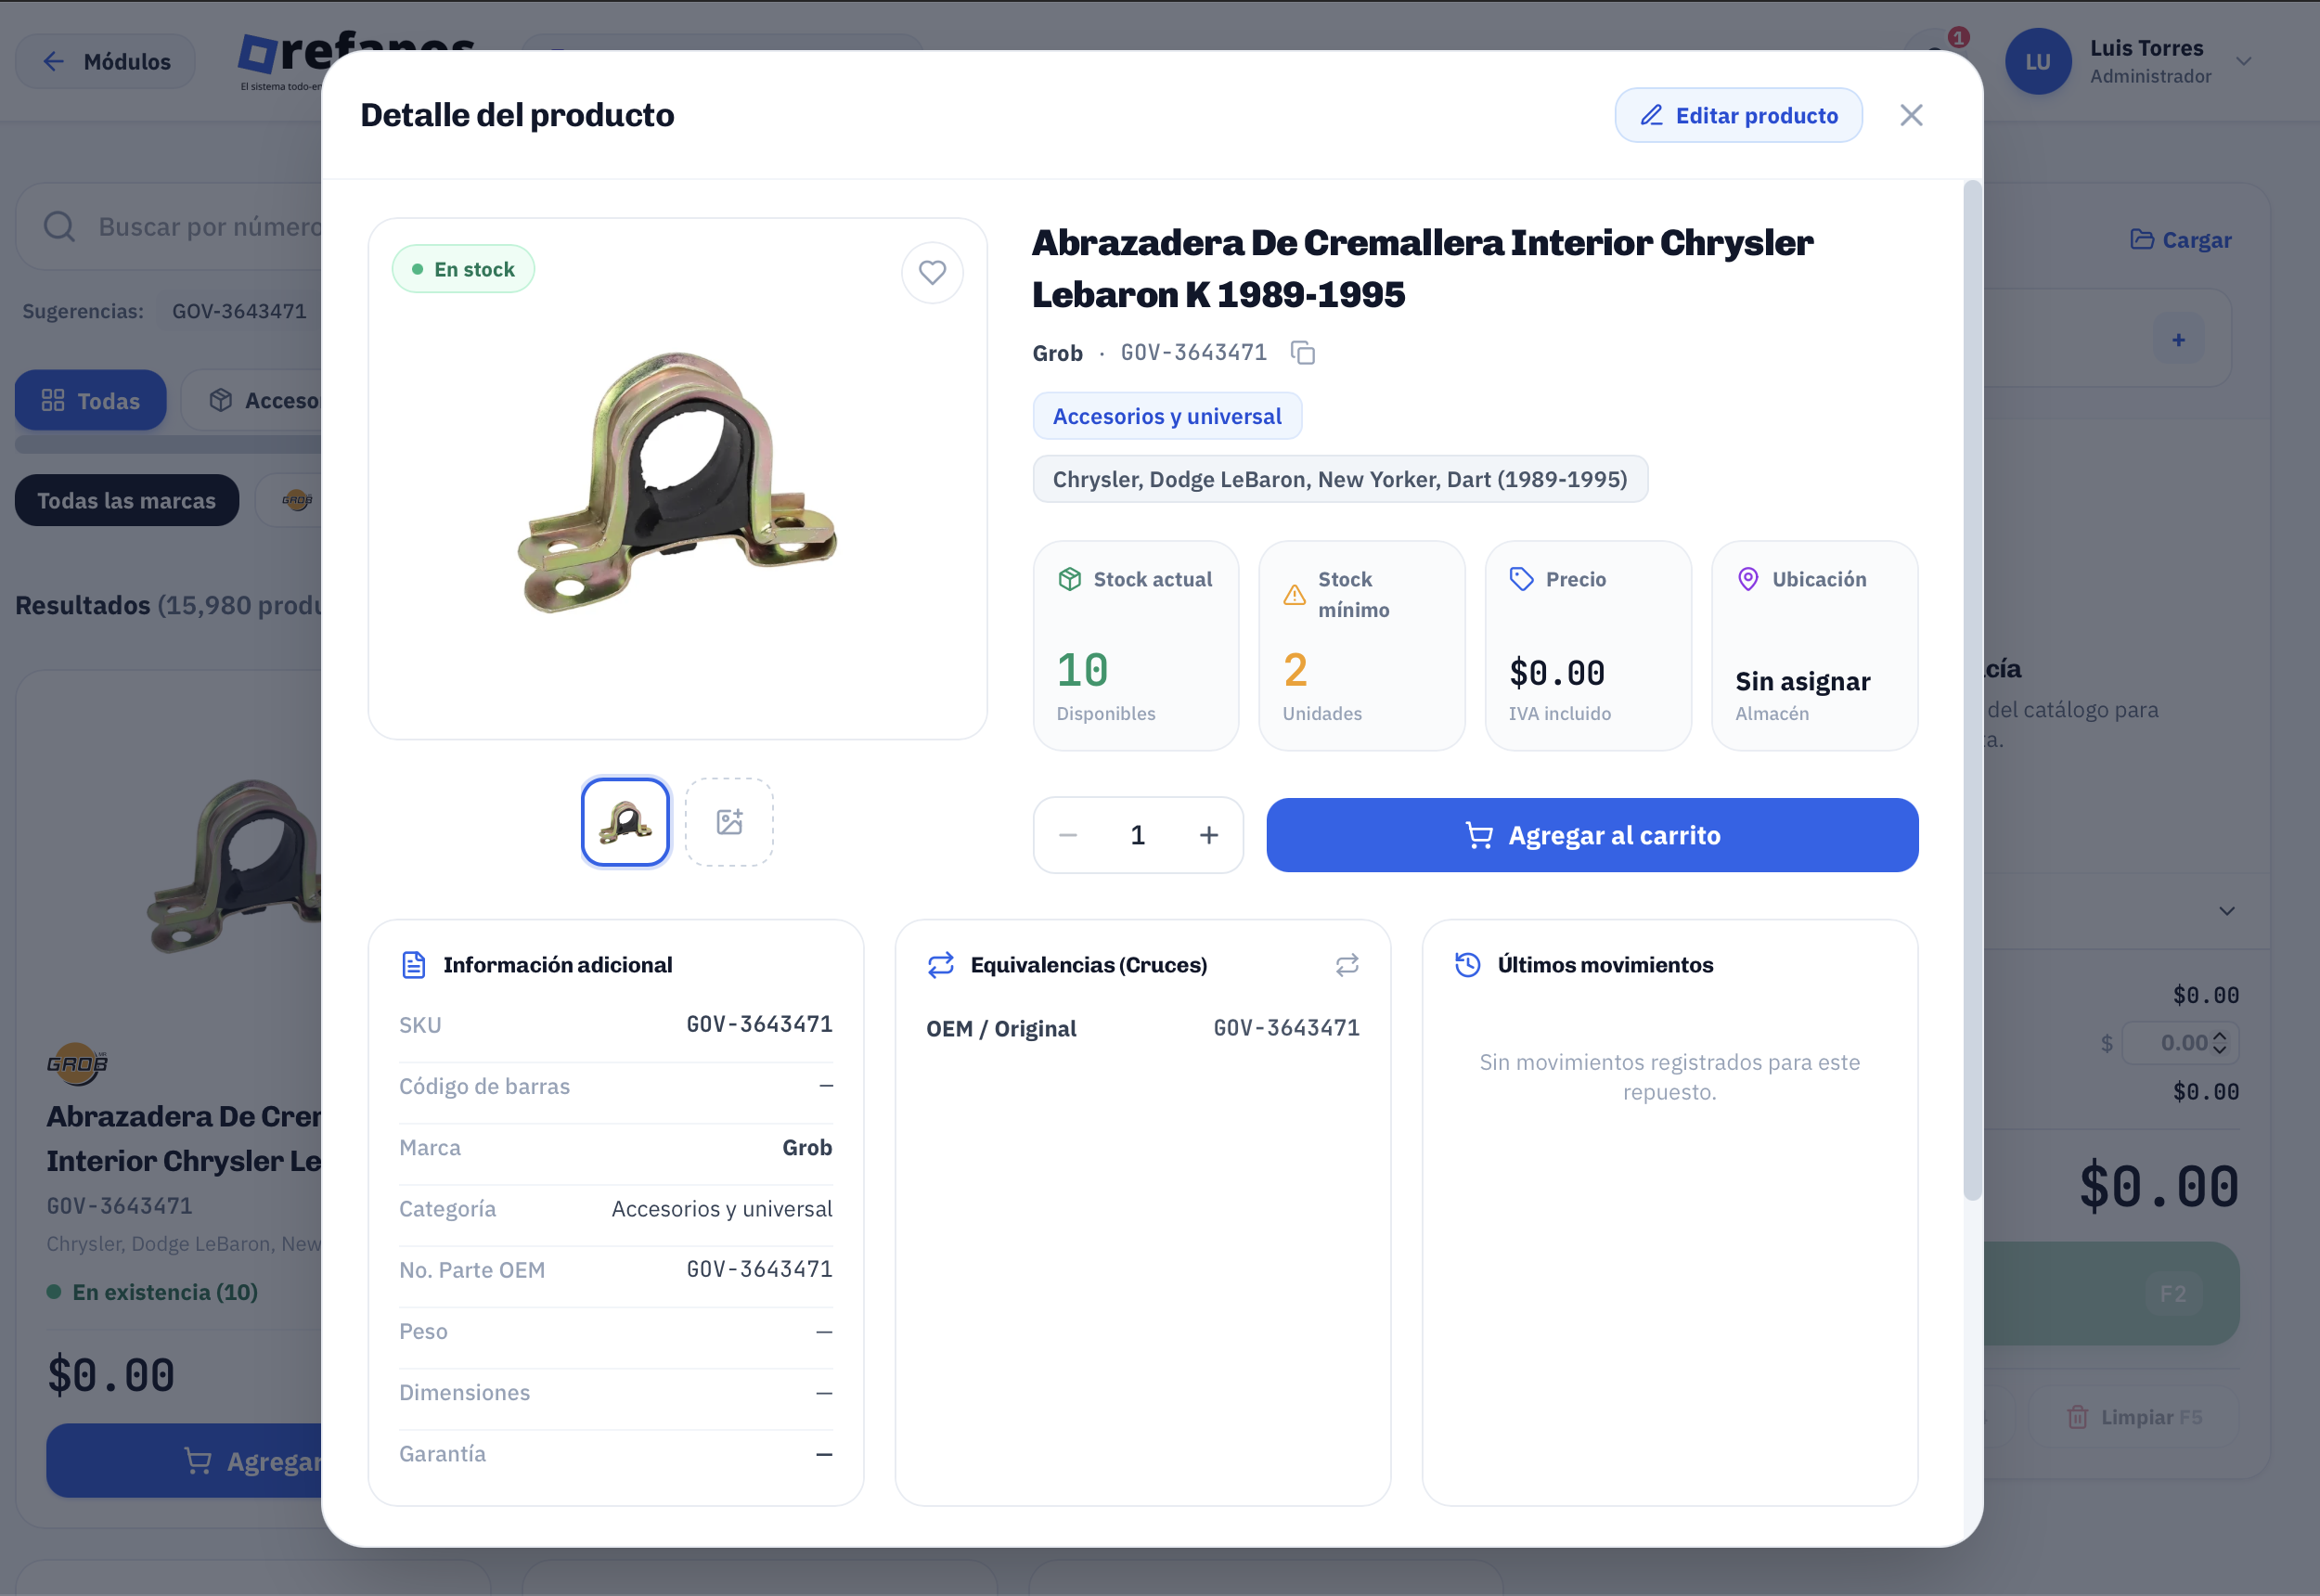Click the Información adicional document icon
The height and width of the screenshot is (1596, 2320).
point(413,965)
